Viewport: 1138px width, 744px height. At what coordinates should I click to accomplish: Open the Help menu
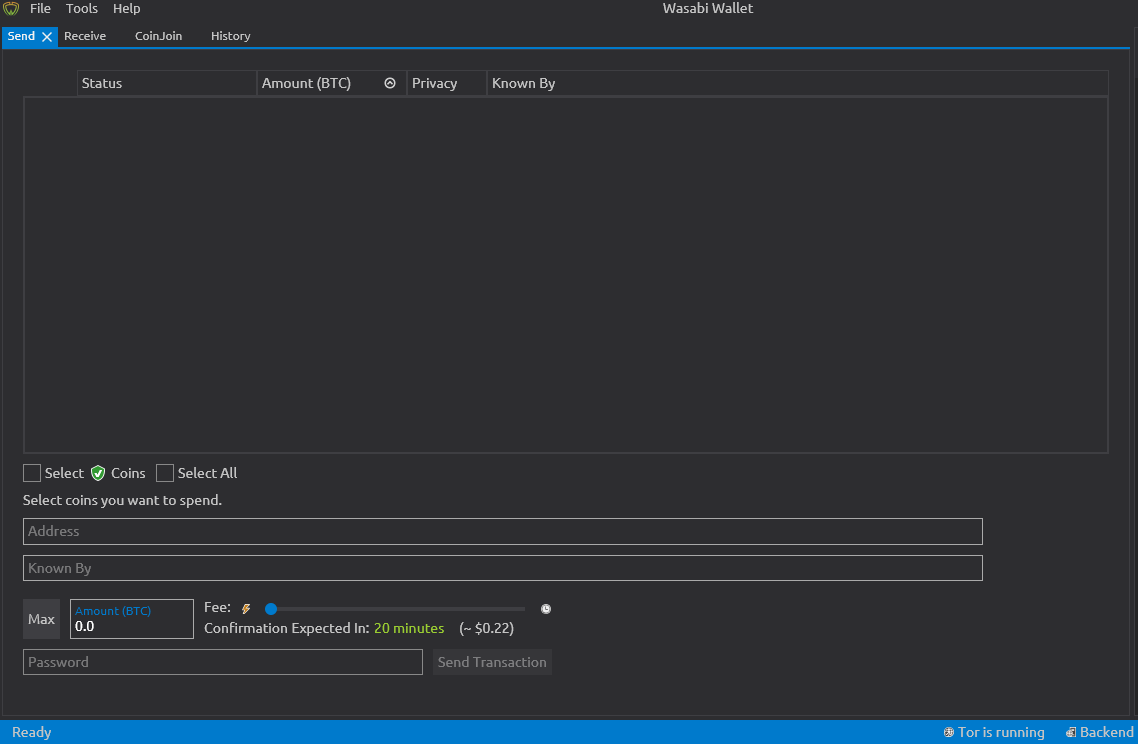coord(126,9)
